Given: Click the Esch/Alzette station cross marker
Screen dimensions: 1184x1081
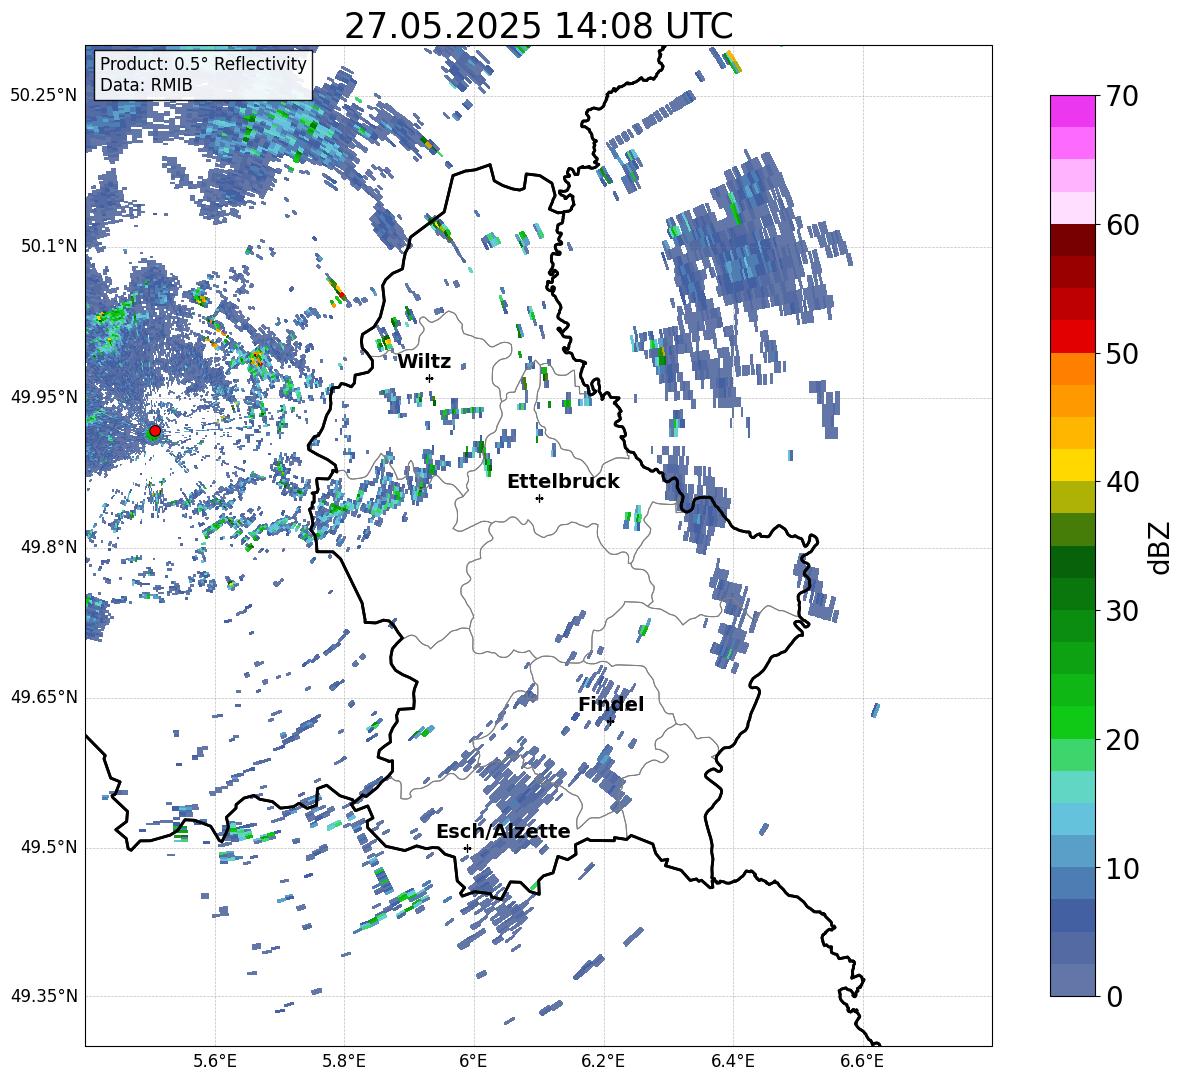Looking at the screenshot, I should tap(467, 848).
